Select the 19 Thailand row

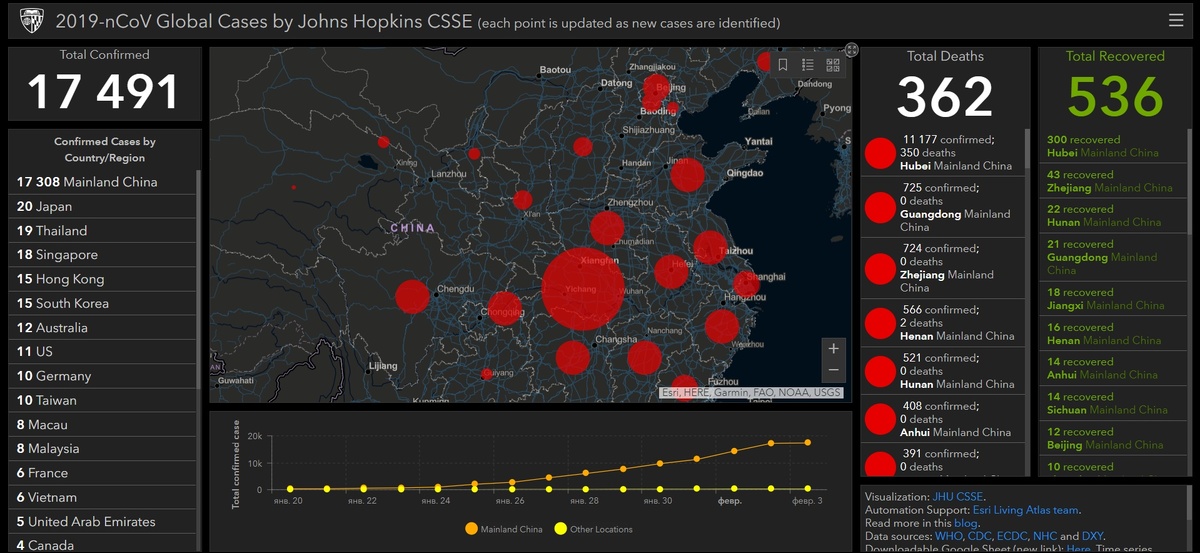(103, 230)
